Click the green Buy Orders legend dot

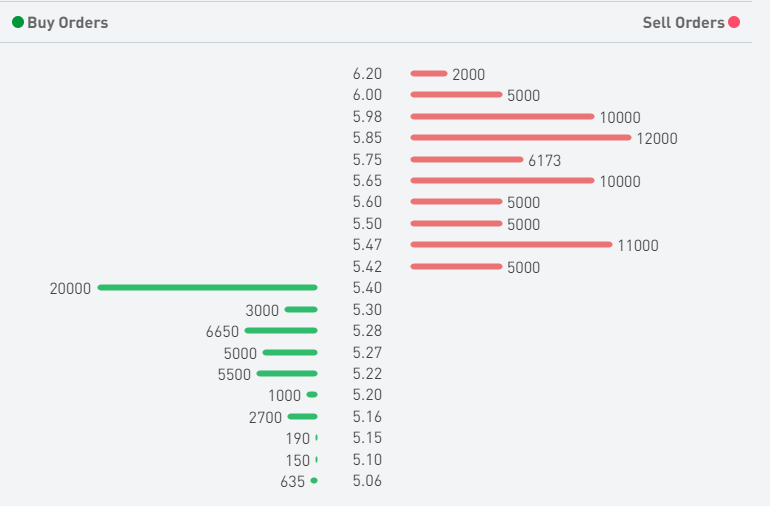click(x=18, y=22)
